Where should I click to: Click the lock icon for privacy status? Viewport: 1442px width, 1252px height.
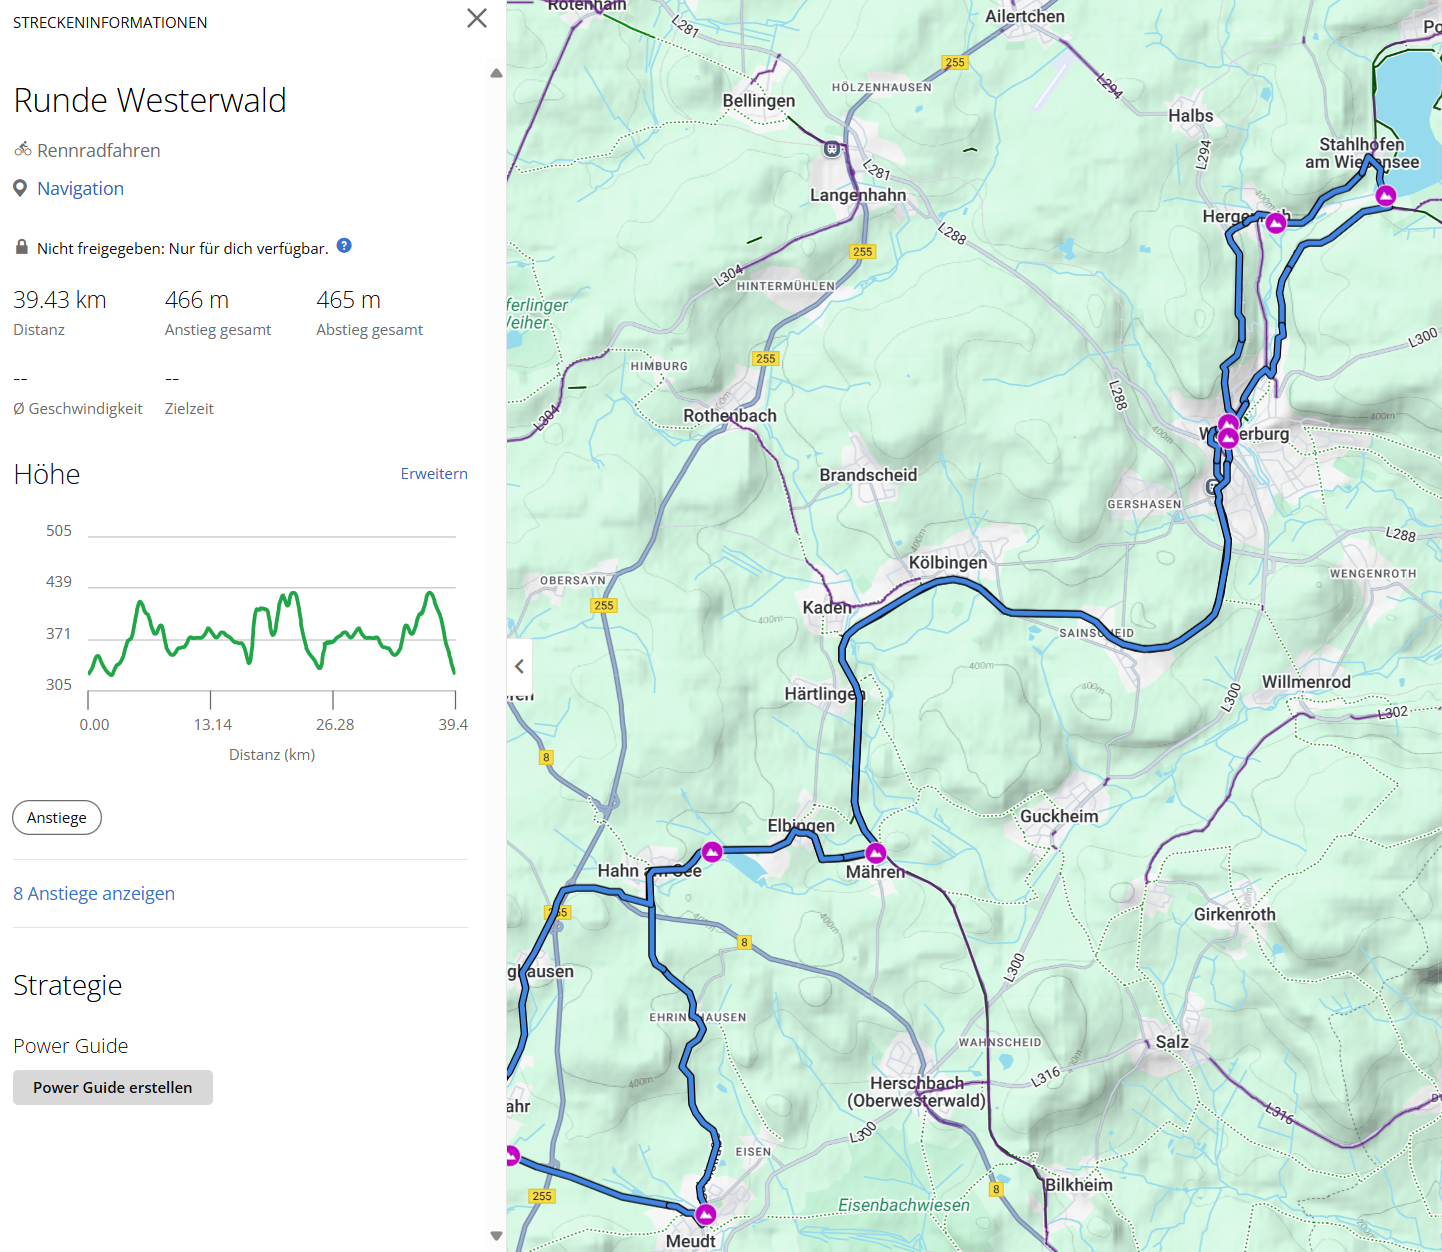coord(22,247)
